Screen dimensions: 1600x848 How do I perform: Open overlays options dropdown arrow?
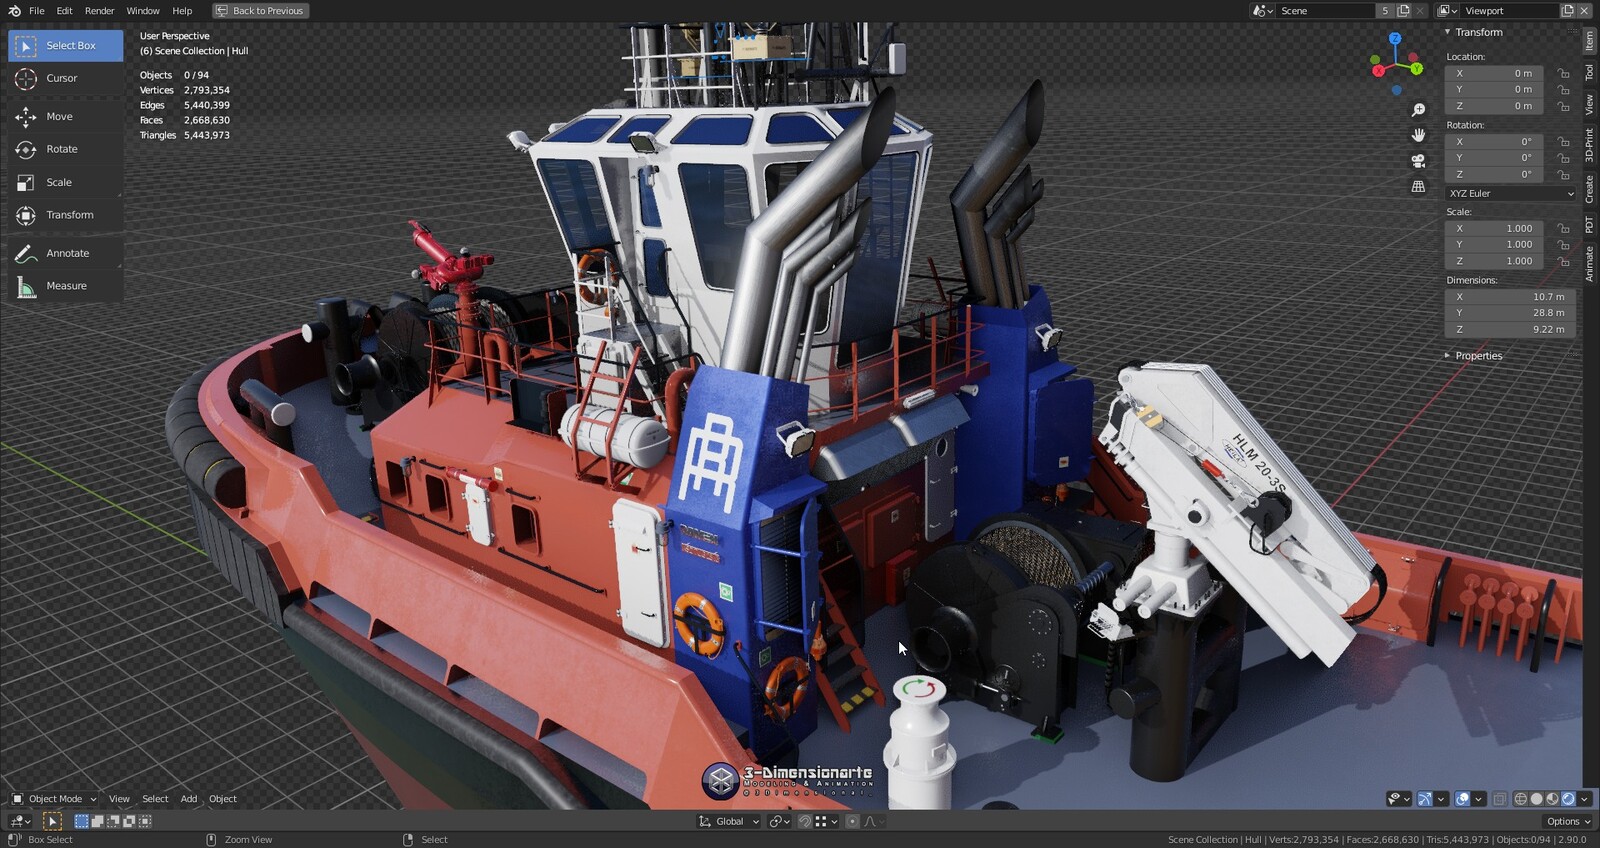pyautogui.click(x=1478, y=799)
